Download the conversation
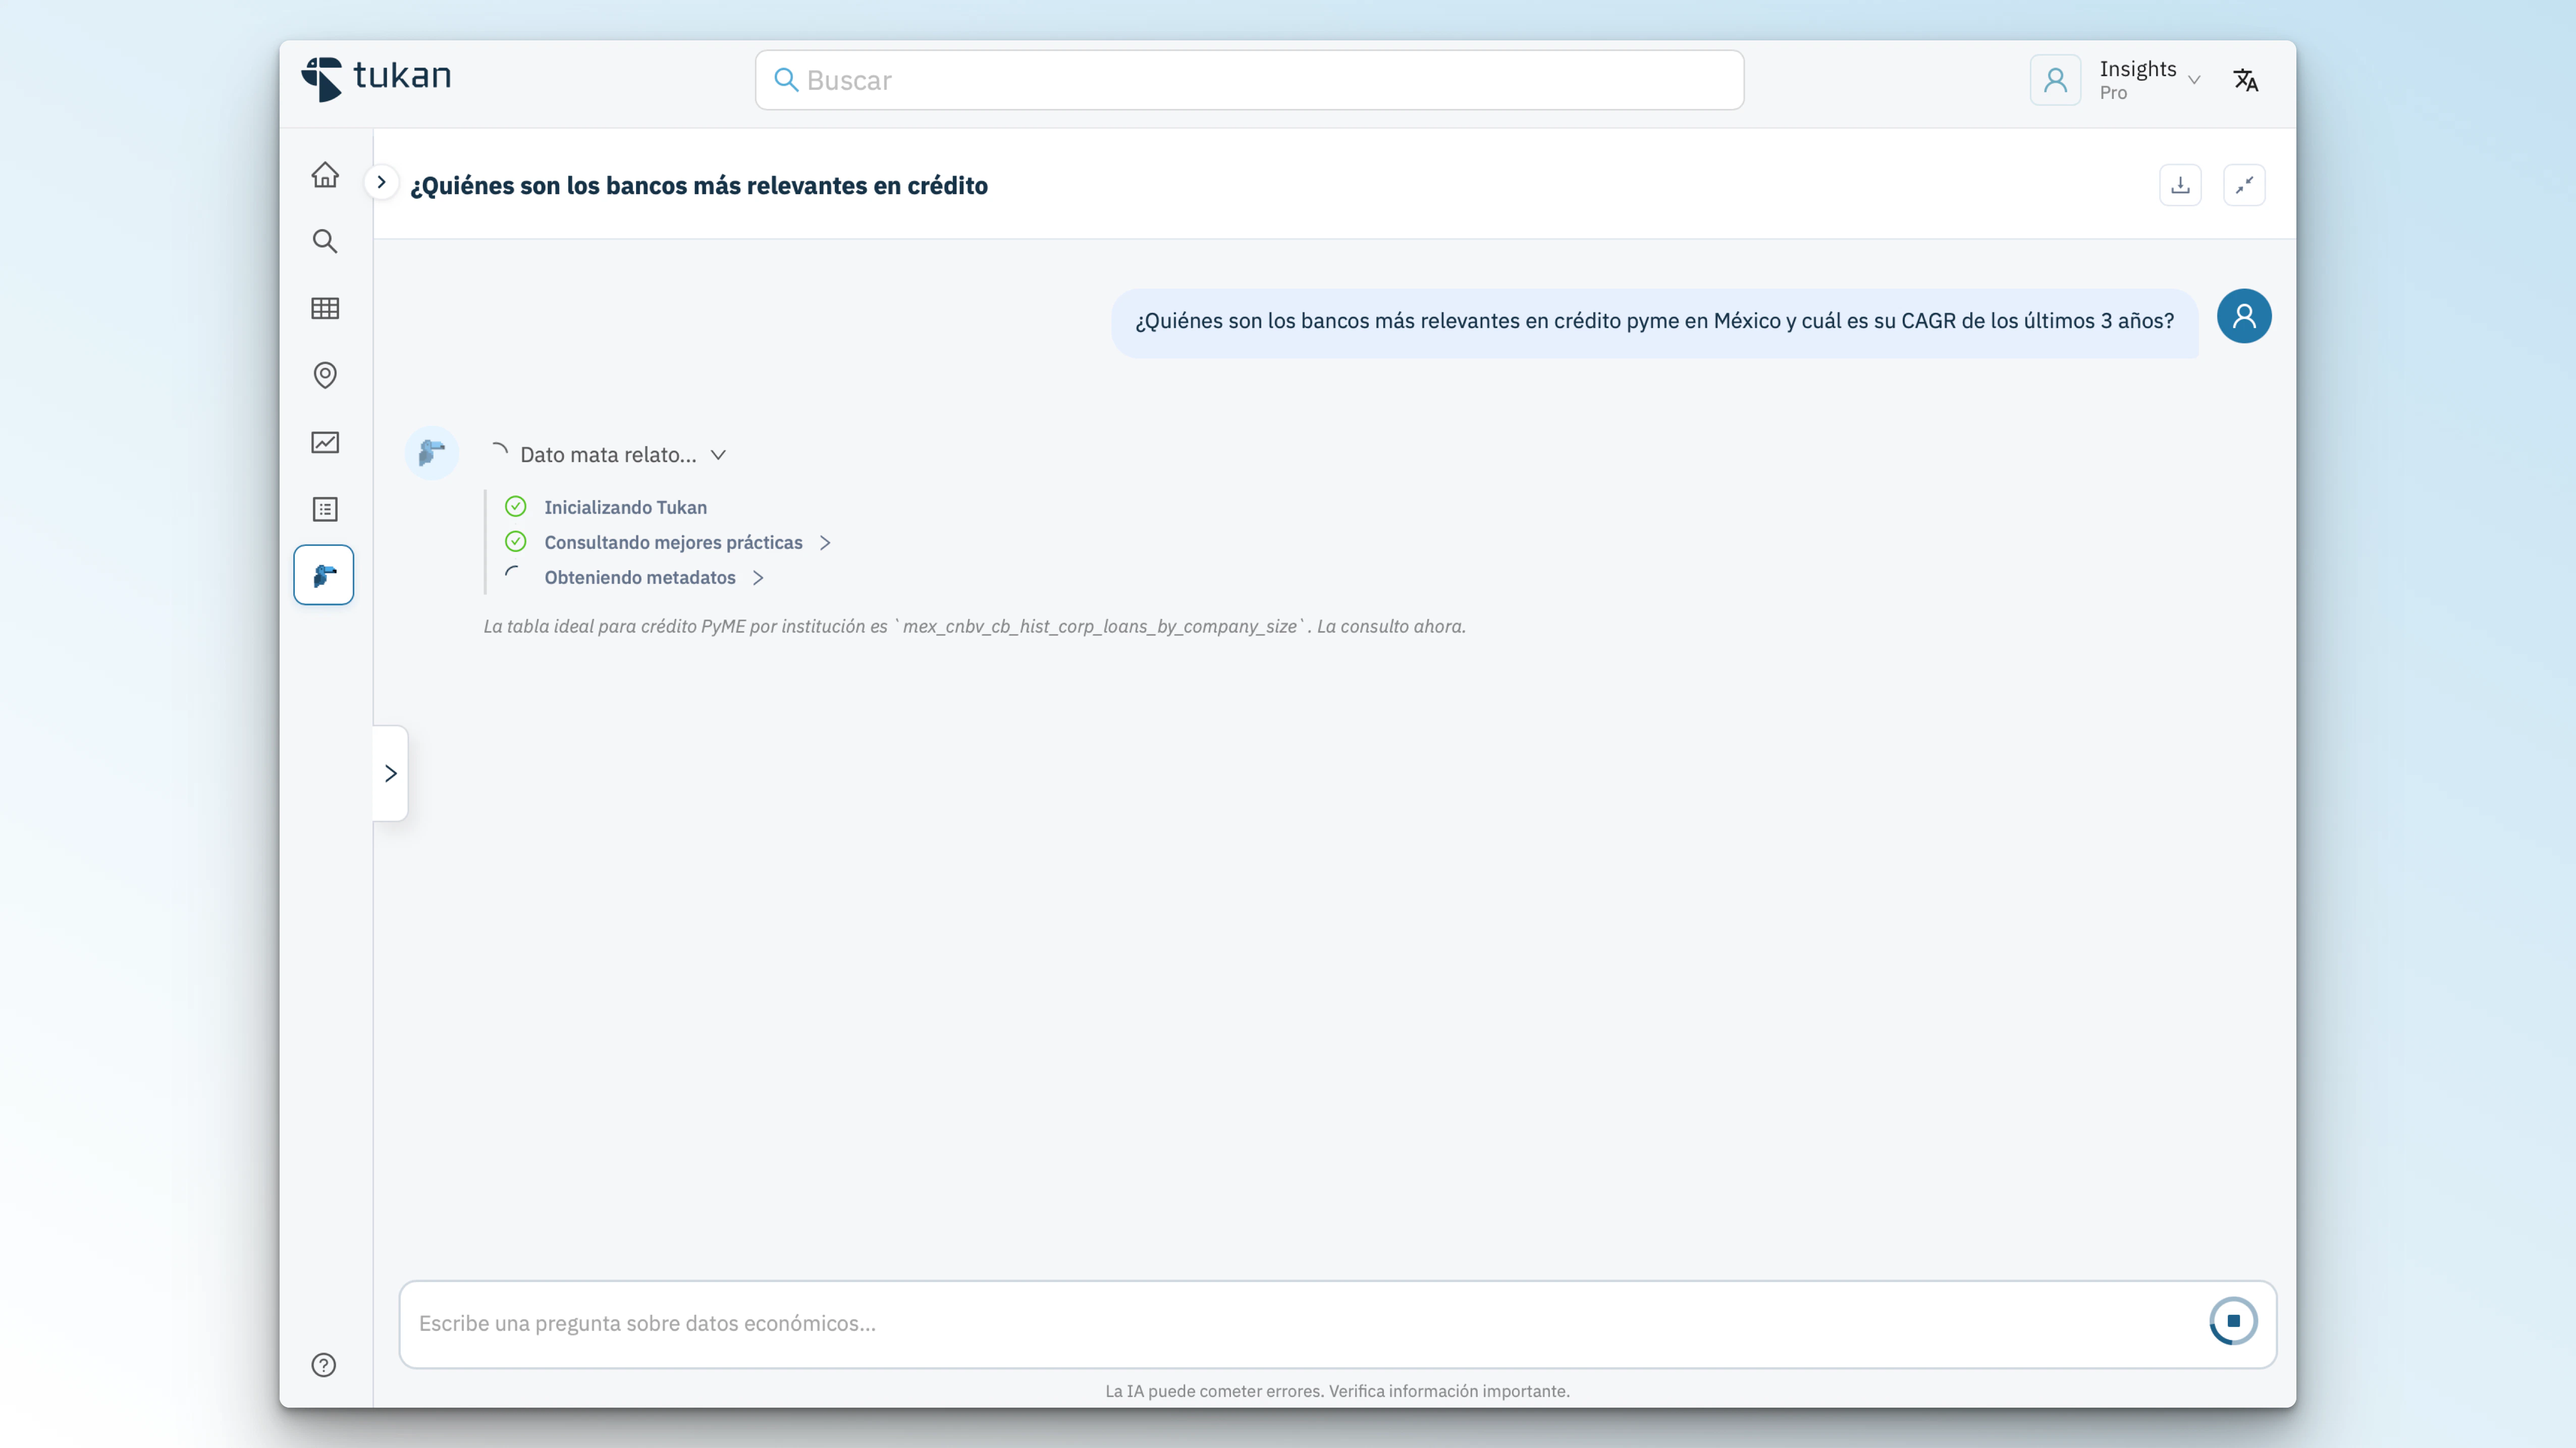This screenshot has height=1448, width=2576. point(2181,185)
